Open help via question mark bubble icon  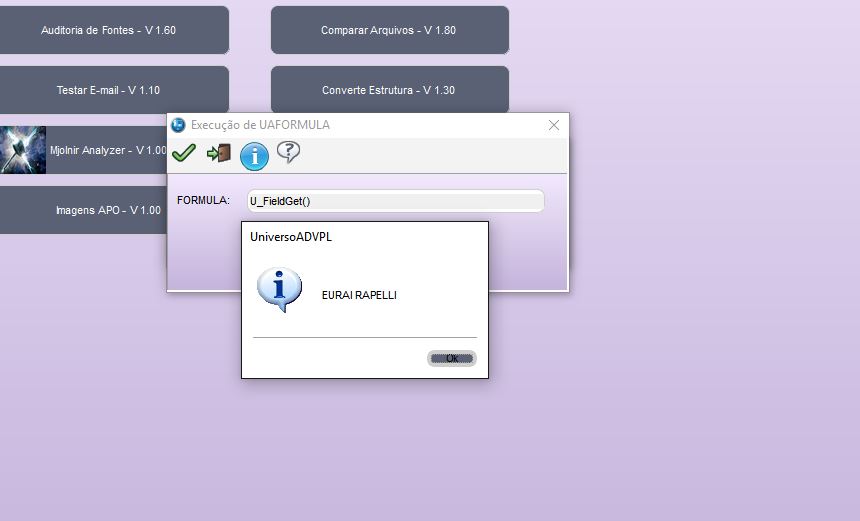pos(288,152)
